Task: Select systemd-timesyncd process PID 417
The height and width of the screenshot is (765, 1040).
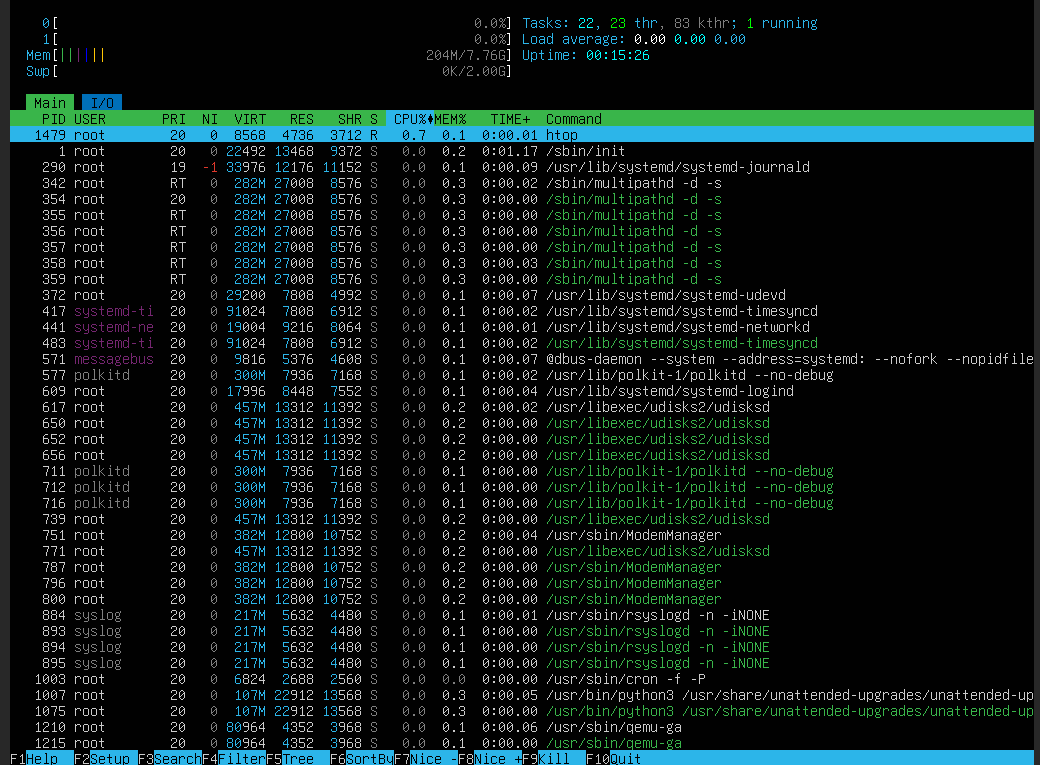Action: (x=522, y=311)
